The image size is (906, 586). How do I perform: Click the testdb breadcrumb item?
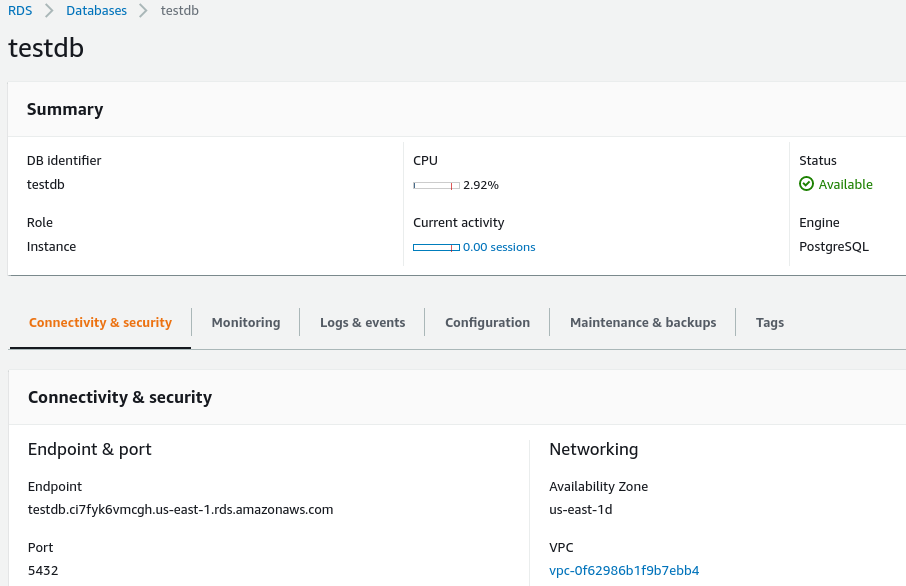click(179, 11)
